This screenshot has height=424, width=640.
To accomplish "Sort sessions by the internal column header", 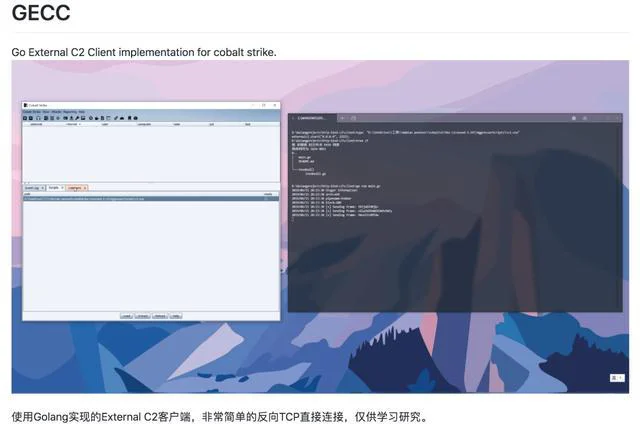I will 71,124.
